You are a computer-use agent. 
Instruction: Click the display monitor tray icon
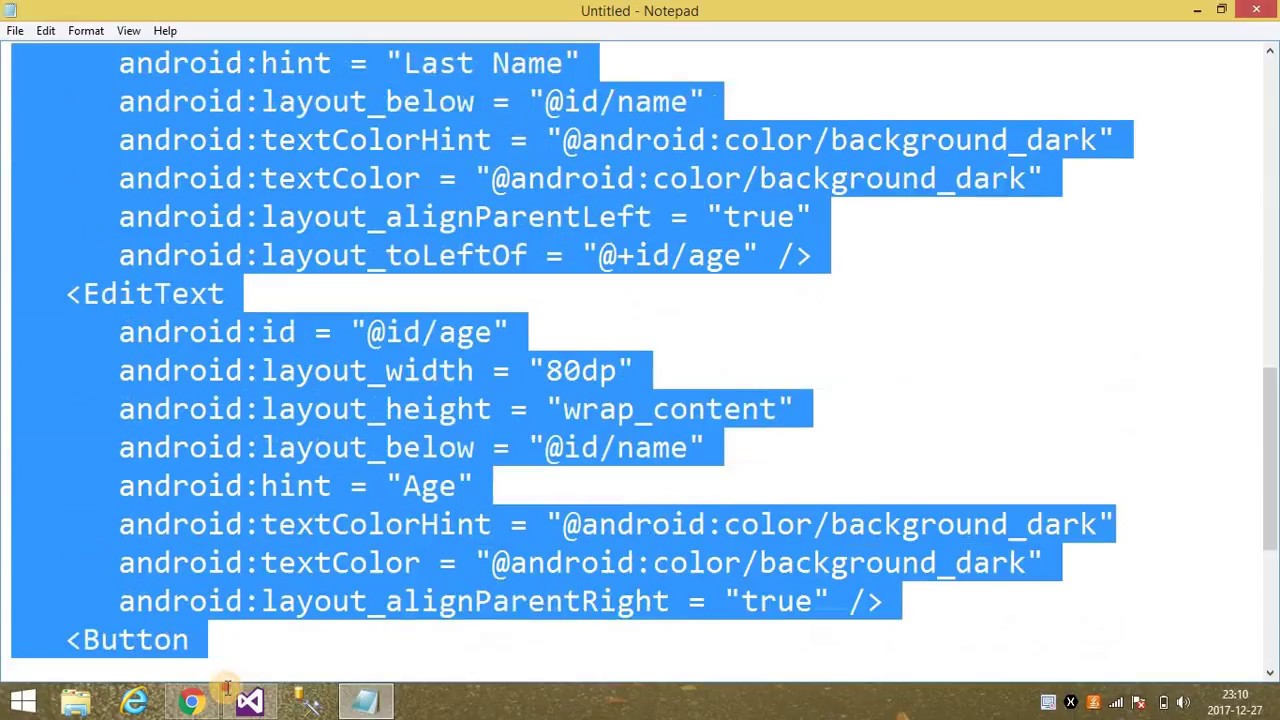[1048, 703]
